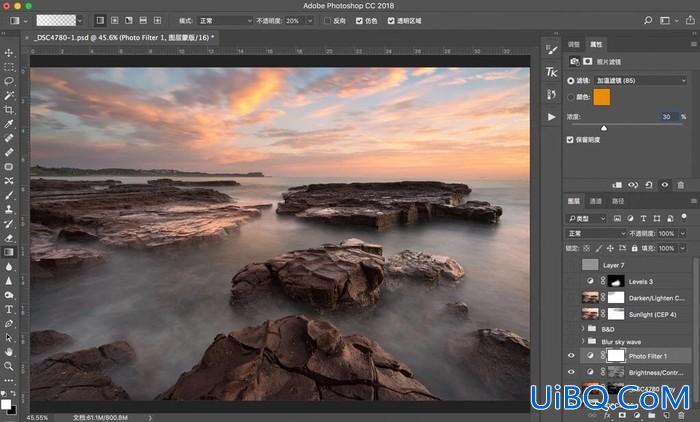Open the workspace switcher button

click(x=665, y=21)
